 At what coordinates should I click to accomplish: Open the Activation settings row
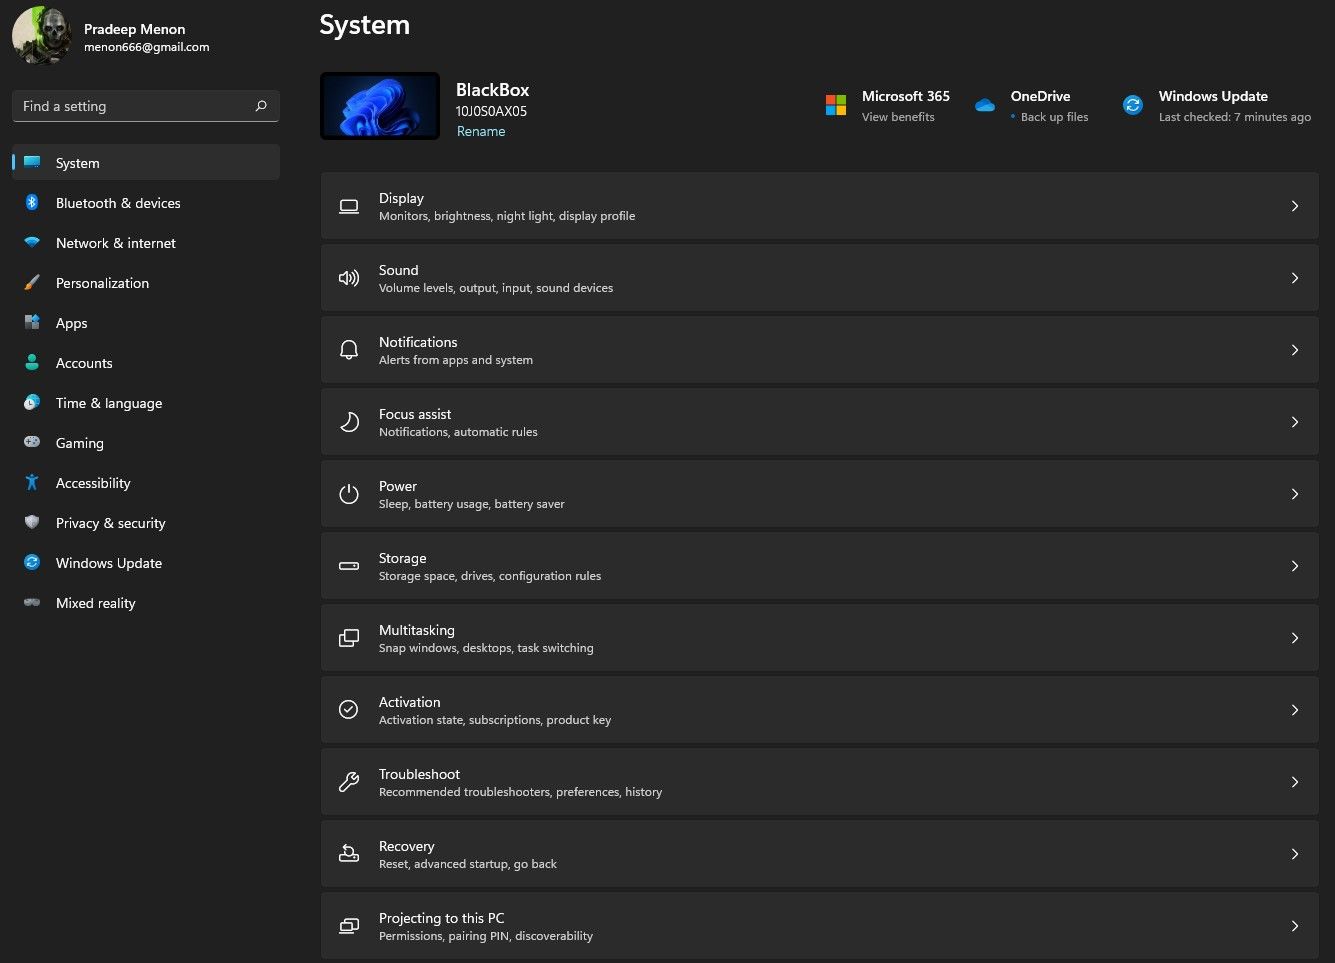818,710
